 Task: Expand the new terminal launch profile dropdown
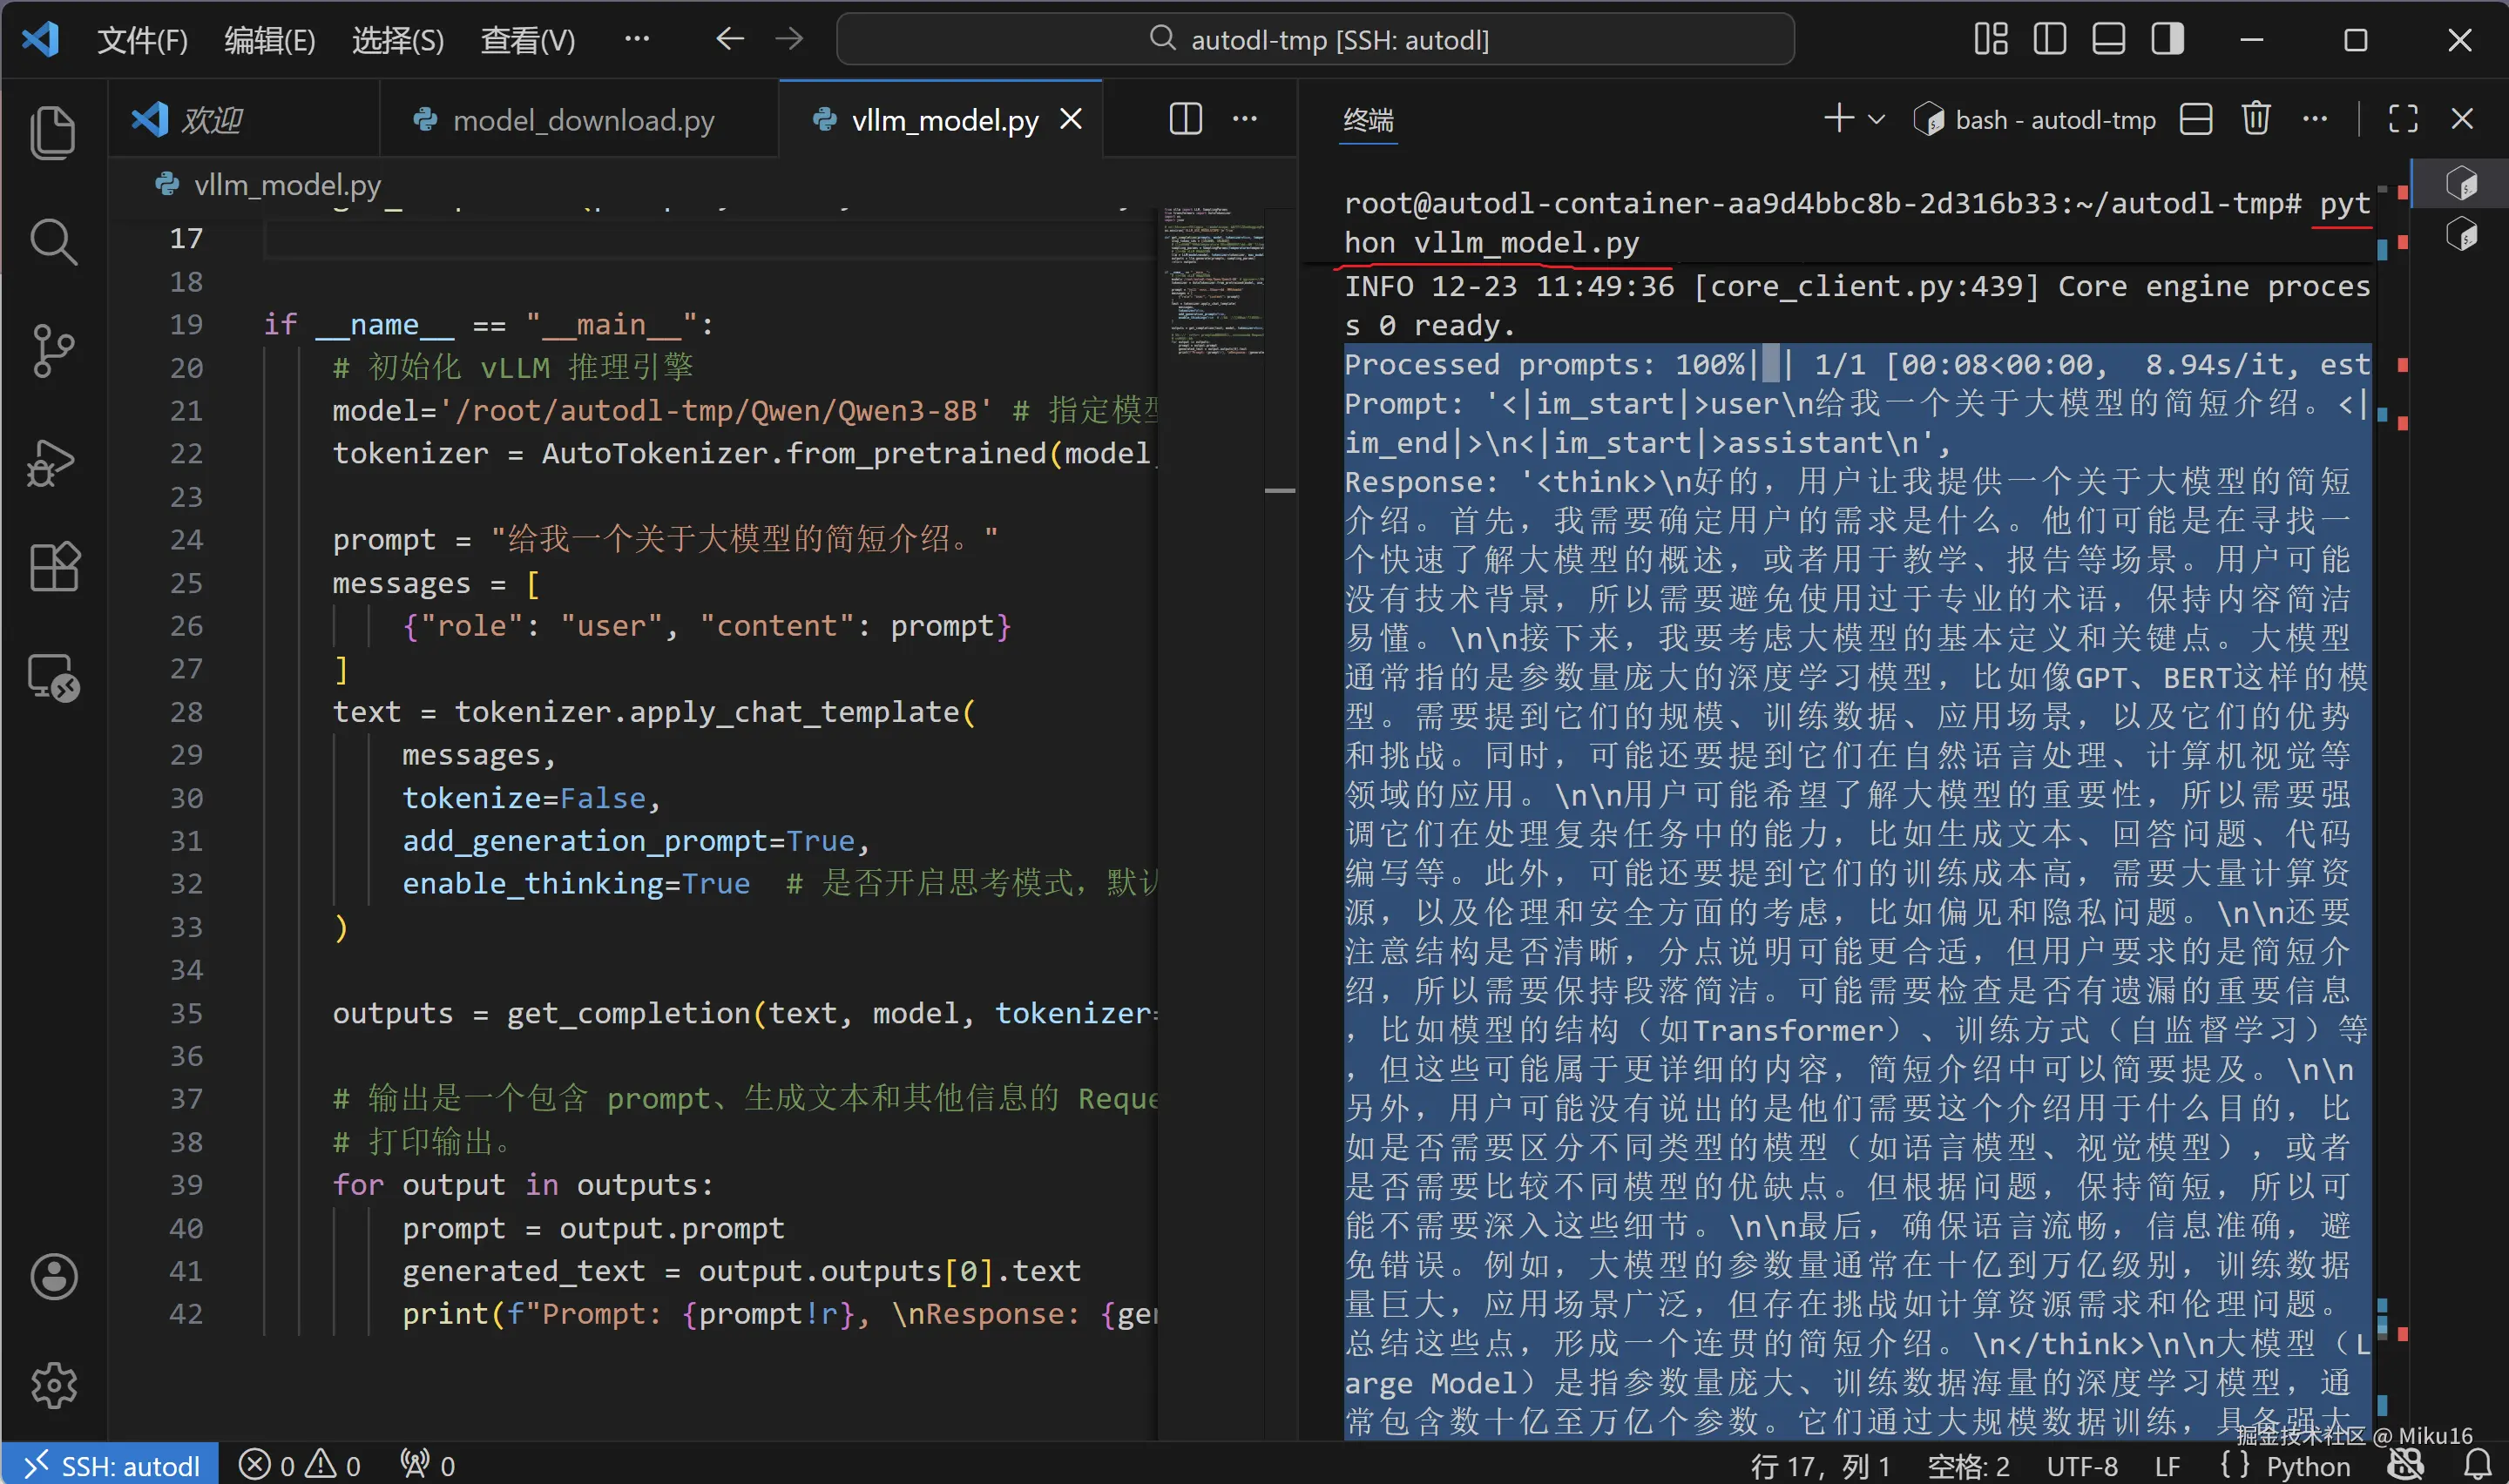tap(1877, 120)
